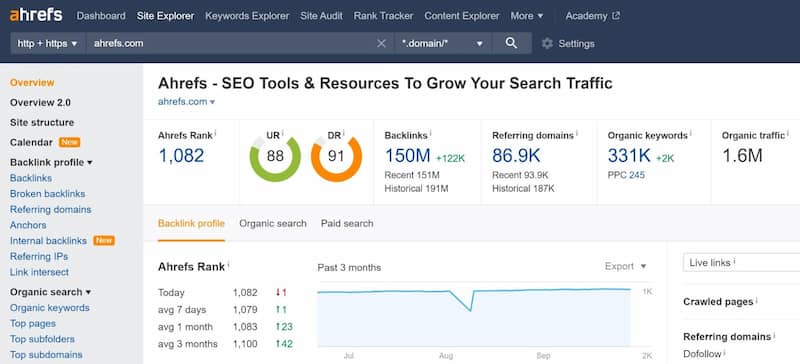Click the 1,082 Ahrefs Rank value
This screenshot has width=800, height=364.
[x=181, y=156]
